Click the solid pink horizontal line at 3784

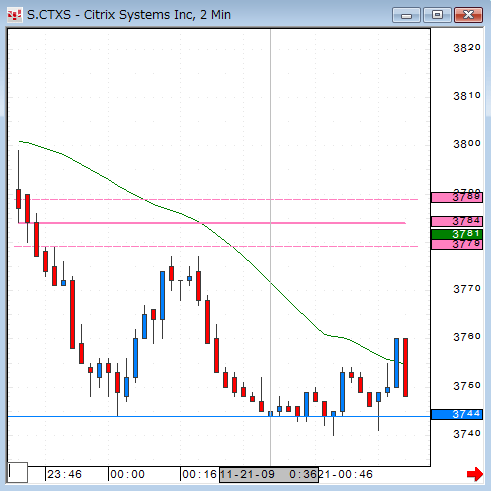(212, 223)
